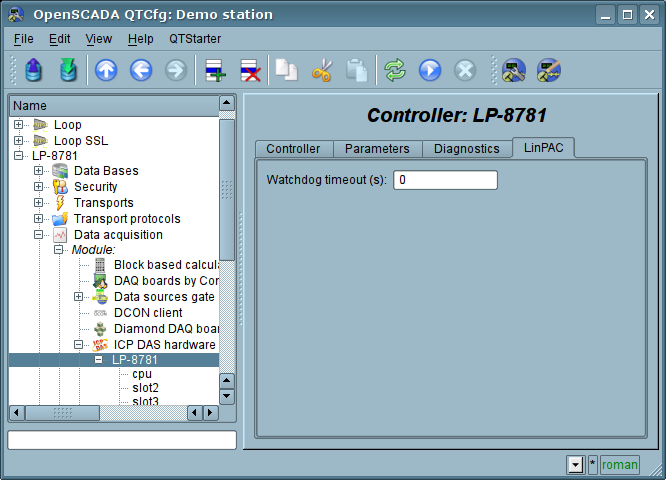The image size is (666, 480).
Task: Select the cpu item in the tree
Action: [142, 374]
